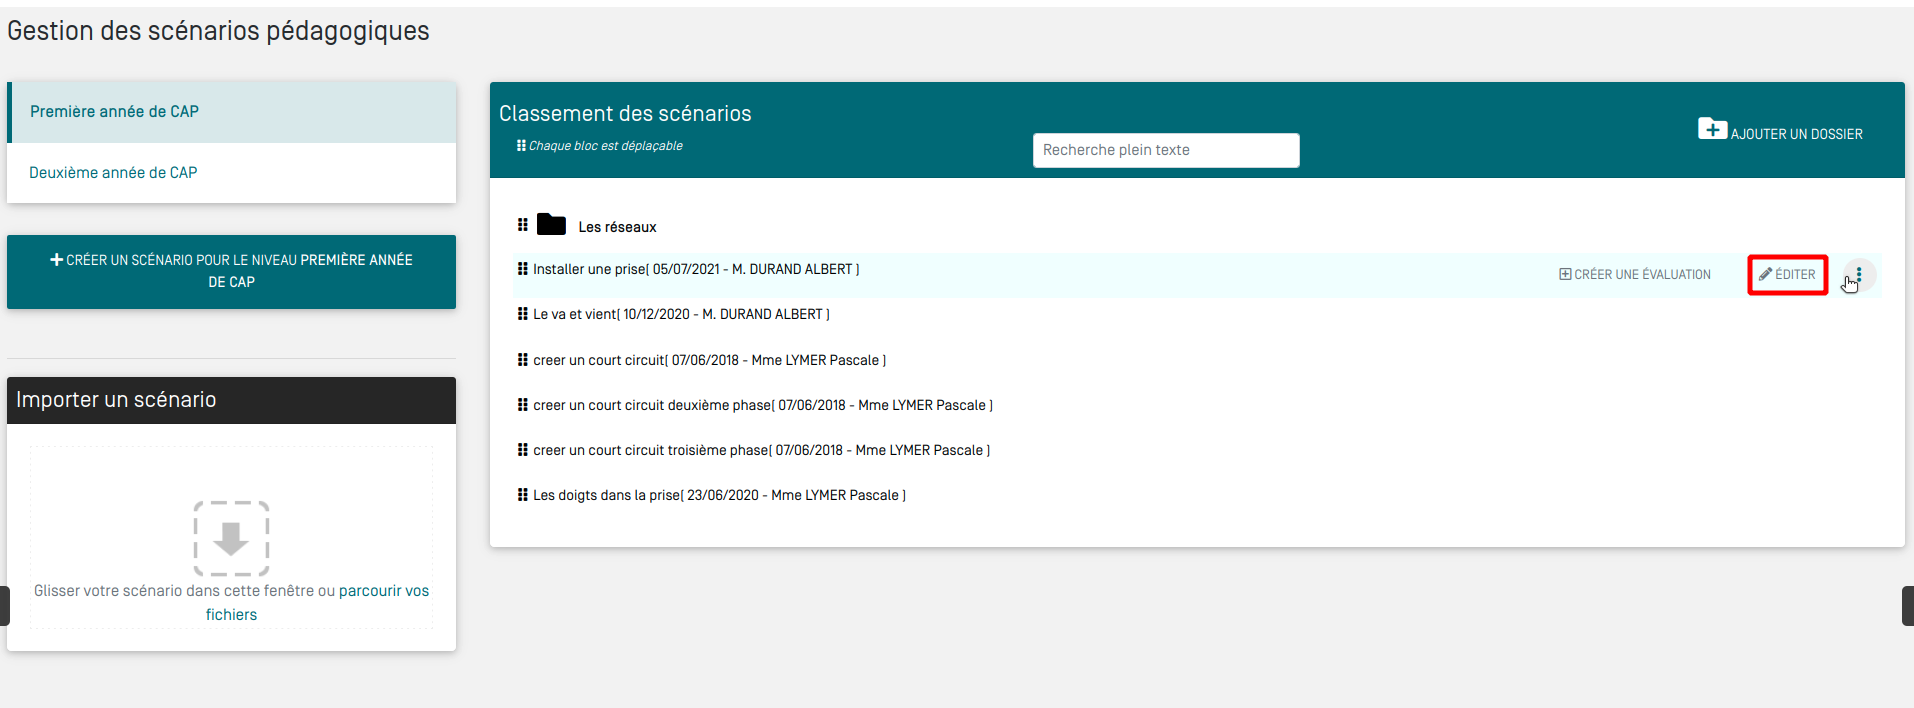Open Le va et vient scenario
This screenshot has width=1914, height=708.
[x=680, y=314]
